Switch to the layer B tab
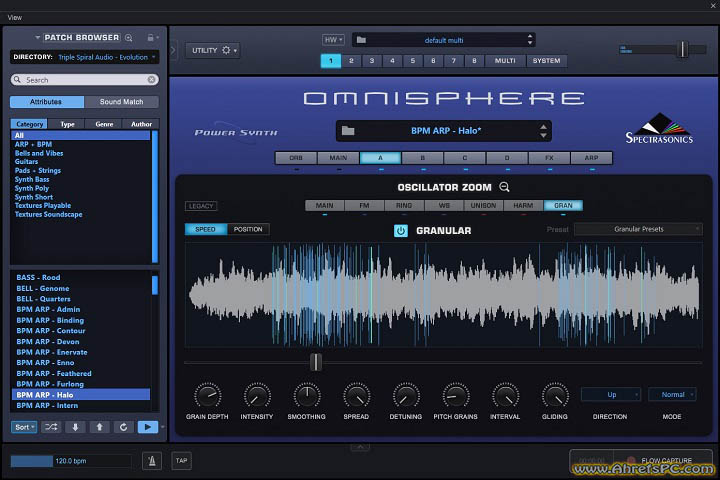Screen dimensions: 720x480 pos(422,158)
